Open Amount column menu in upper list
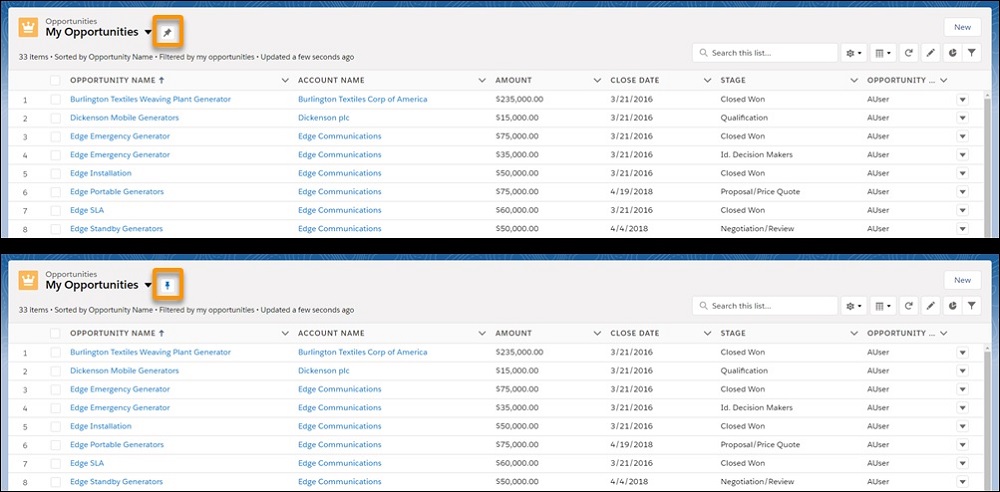 (595, 80)
